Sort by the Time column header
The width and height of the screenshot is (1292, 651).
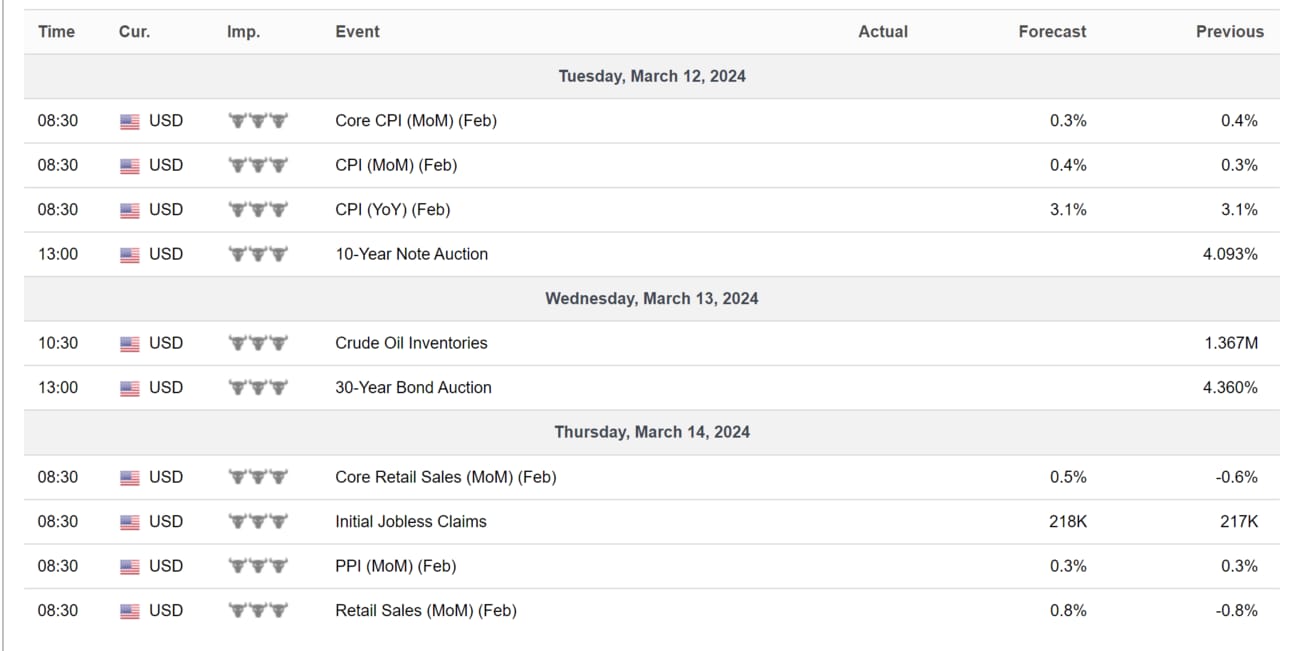(x=56, y=32)
